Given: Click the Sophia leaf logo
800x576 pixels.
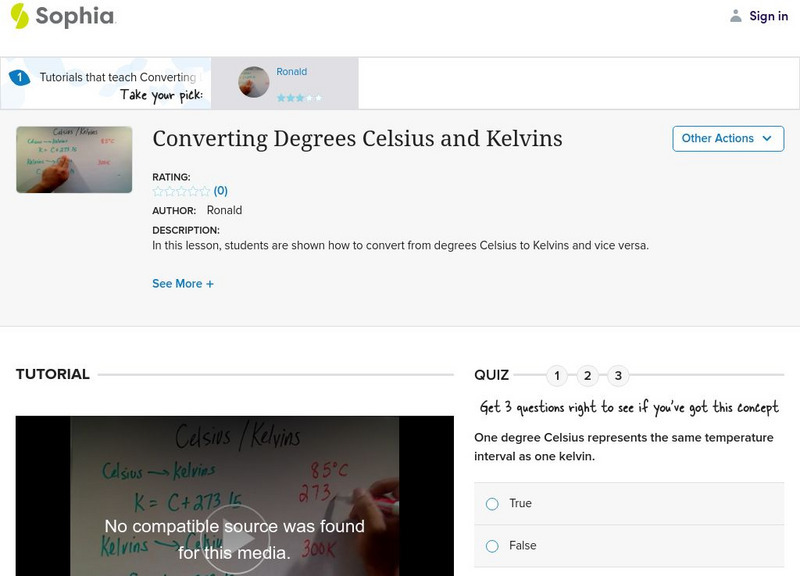Looking at the screenshot, I should 19,17.
